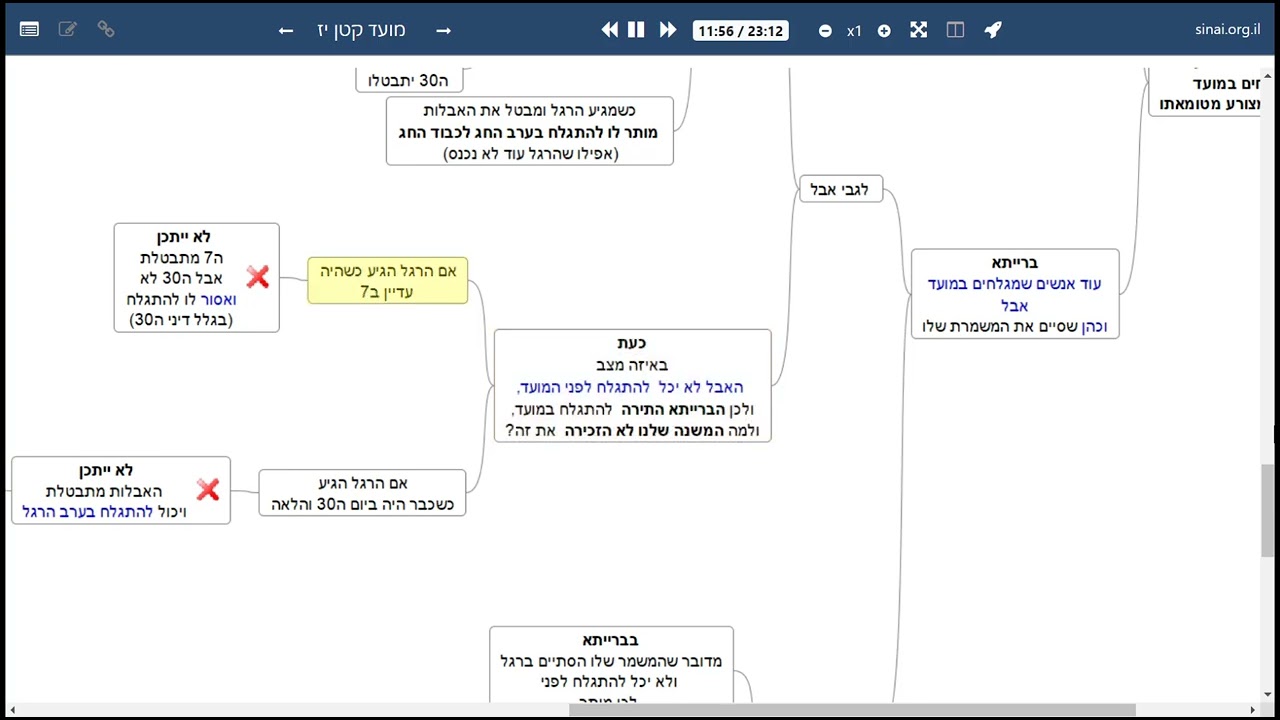The width and height of the screenshot is (1280, 720).
Task: Toggle the split-panel view icon
Action: point(955,30)
